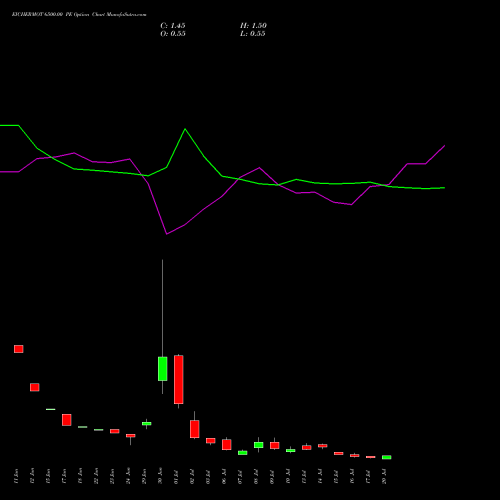
Task: Click the 30 Jun date axis label
Action: pos(160,476)
